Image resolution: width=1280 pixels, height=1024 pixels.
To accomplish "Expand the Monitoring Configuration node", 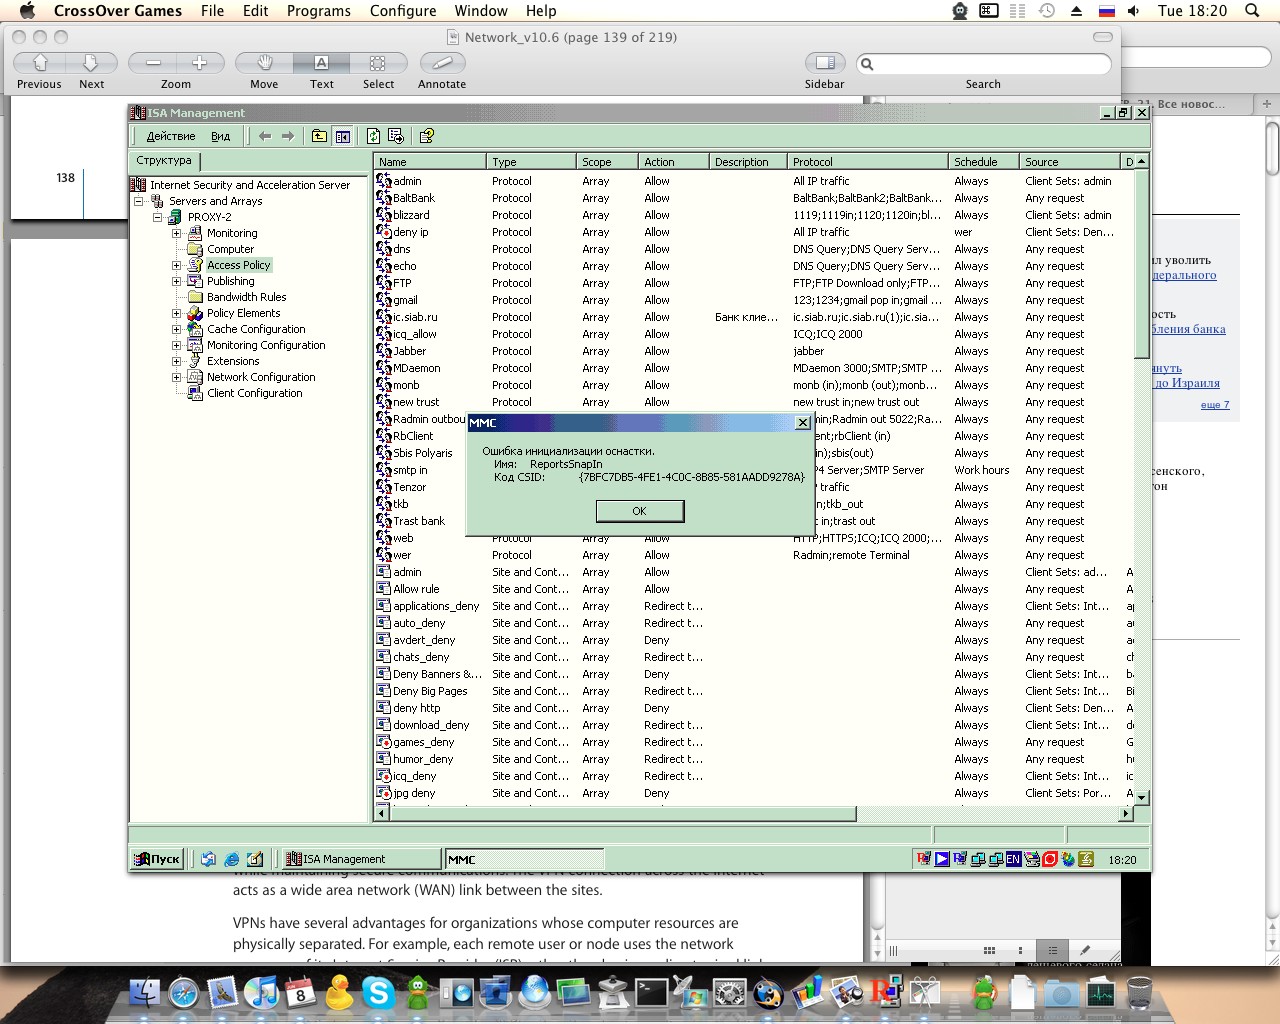I will [x=177, y=345].
